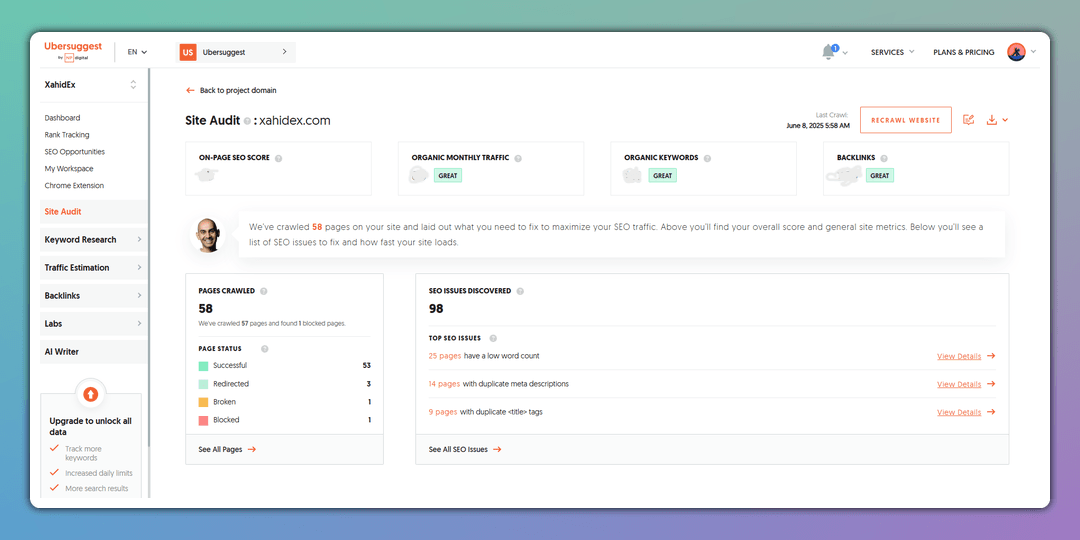Viewport: 1080px width, 540px height.
Task: Expand the Labs section
Action: [94, 323]
